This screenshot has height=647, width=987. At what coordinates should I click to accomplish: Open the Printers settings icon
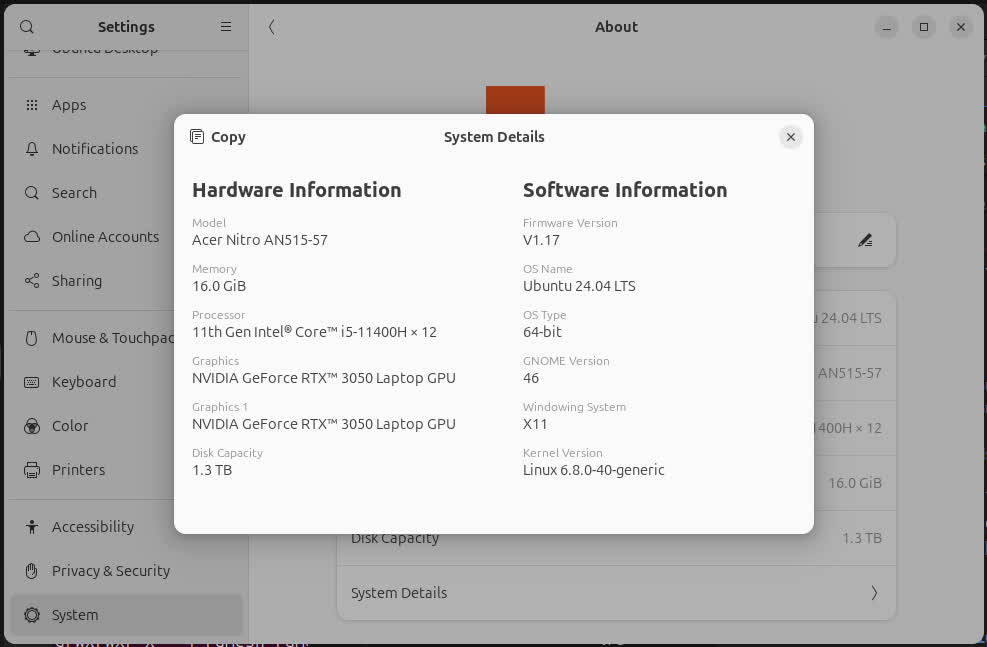[x=30, y=470]
